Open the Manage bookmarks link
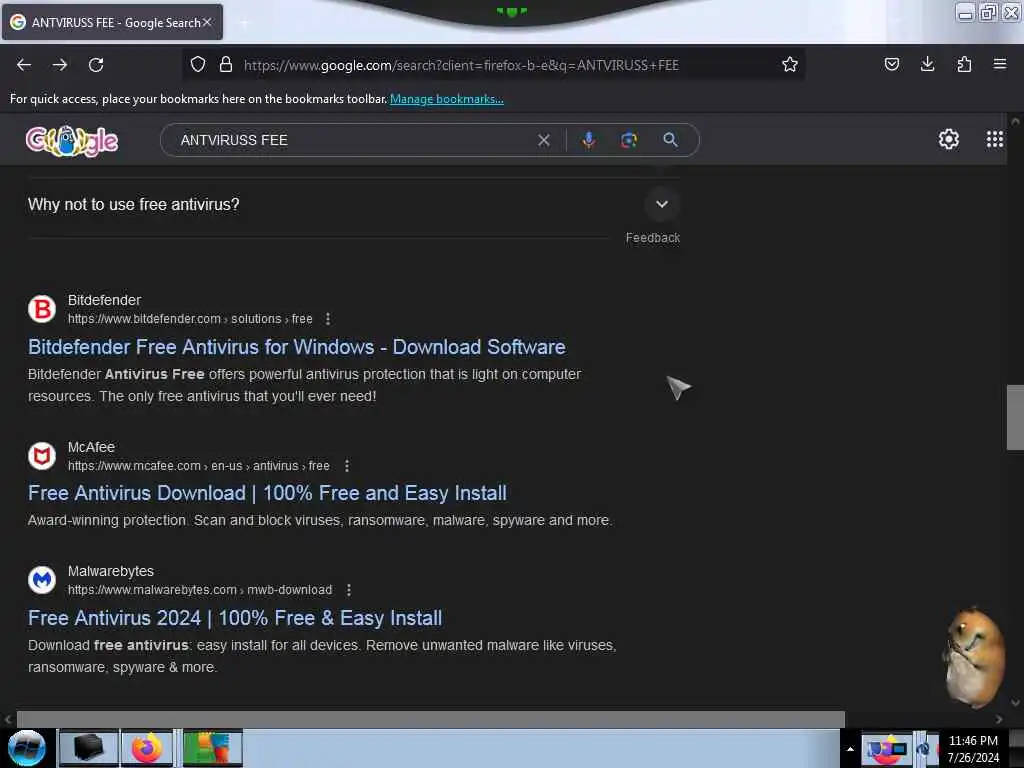Viewport: 1024px width, 768px height. 447,99
